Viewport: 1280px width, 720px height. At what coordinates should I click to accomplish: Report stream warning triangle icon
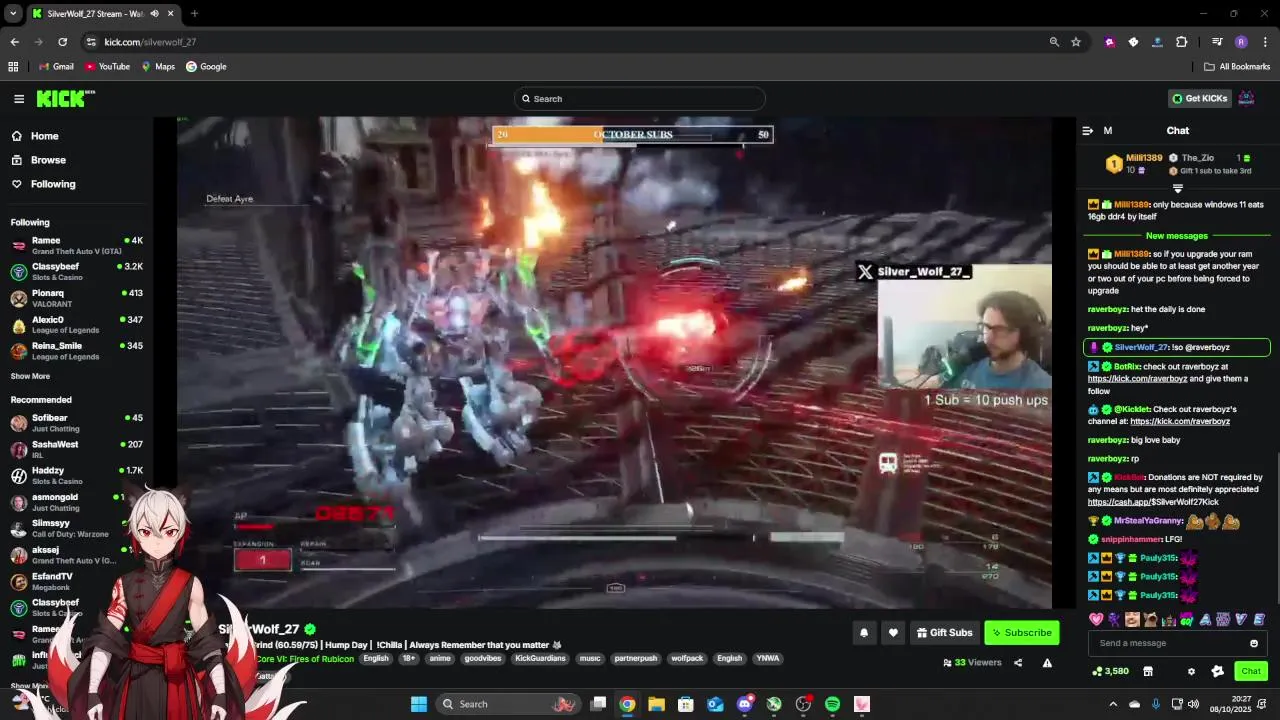coord(1047,663)
